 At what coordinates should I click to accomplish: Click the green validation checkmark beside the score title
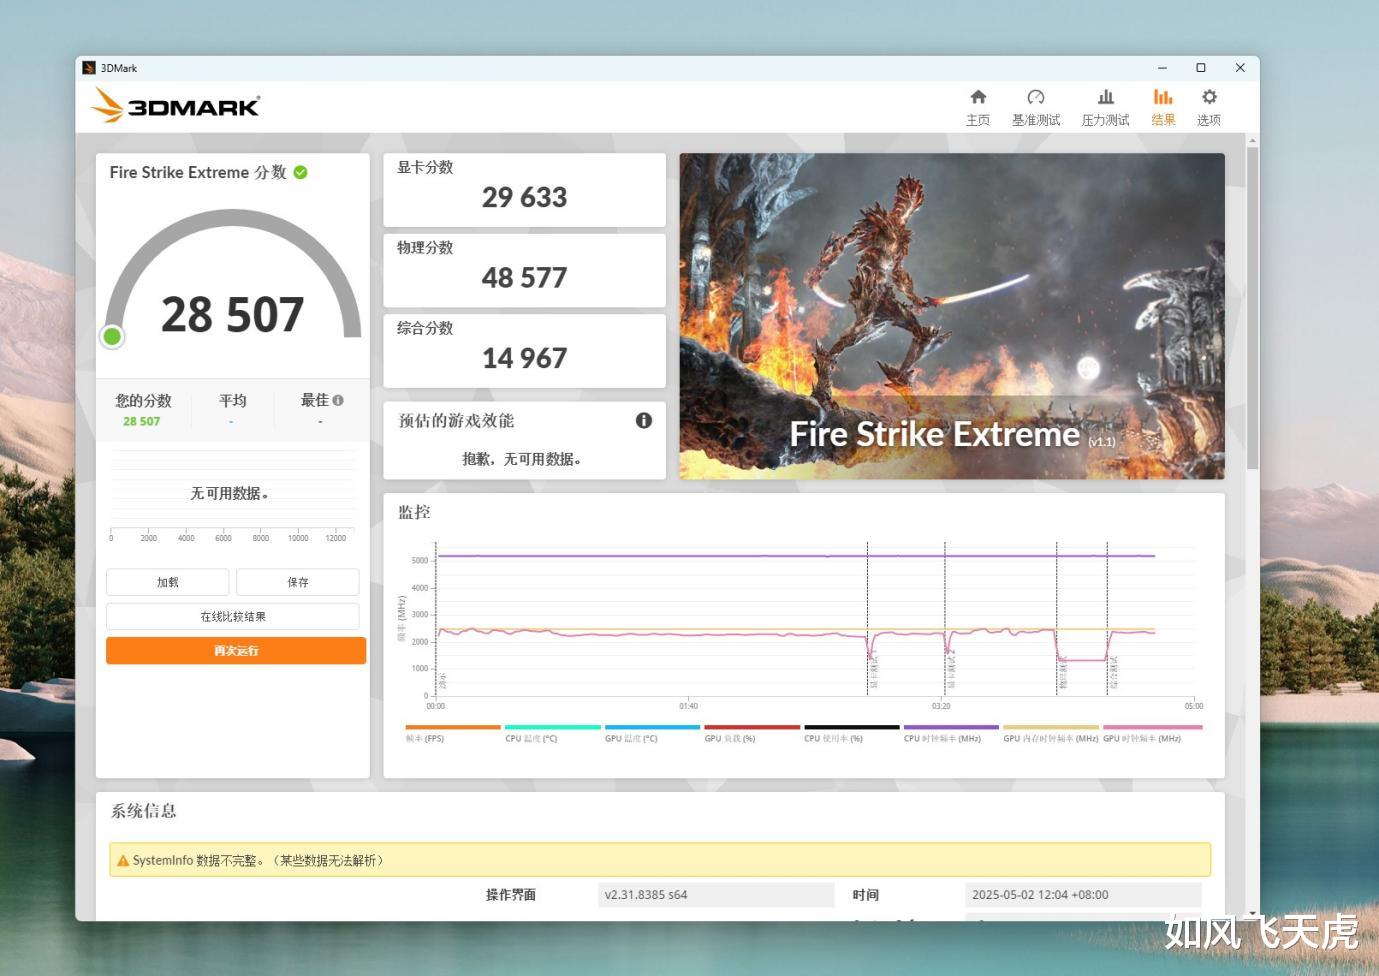click(x=301, y=172)
